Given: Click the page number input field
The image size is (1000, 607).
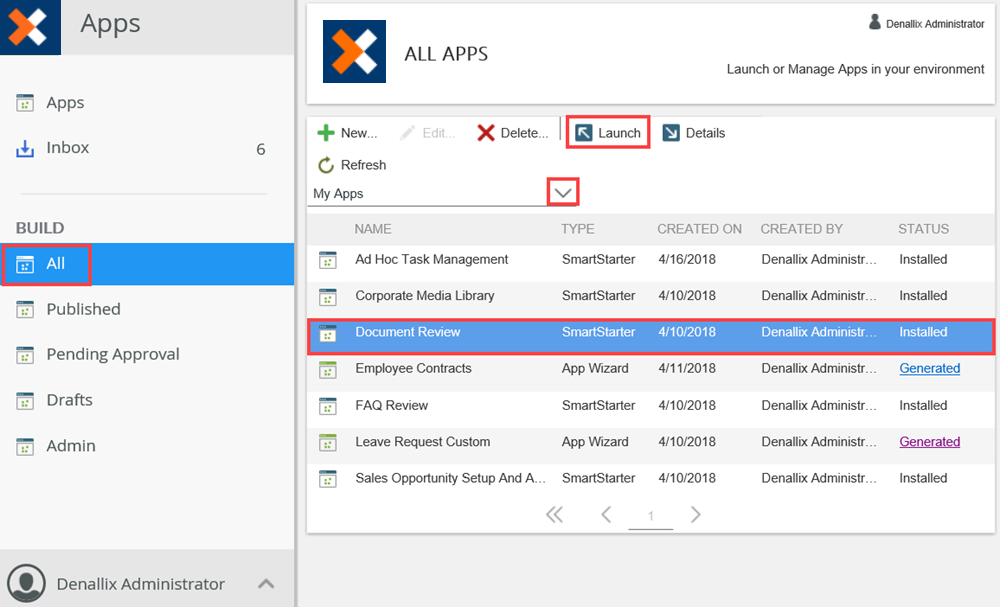Looking at the screenshot, I should 651,516.
